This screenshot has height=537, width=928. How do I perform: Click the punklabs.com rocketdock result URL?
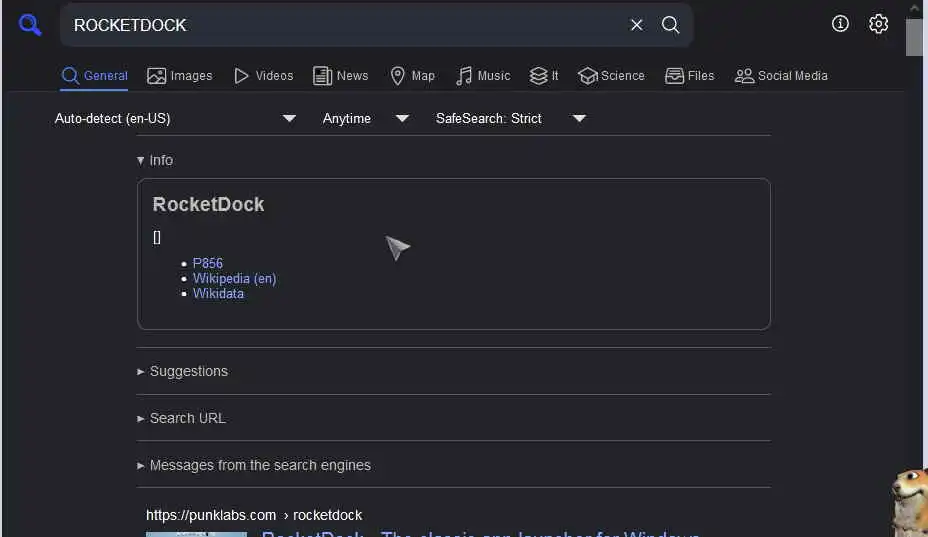(254, 515)
